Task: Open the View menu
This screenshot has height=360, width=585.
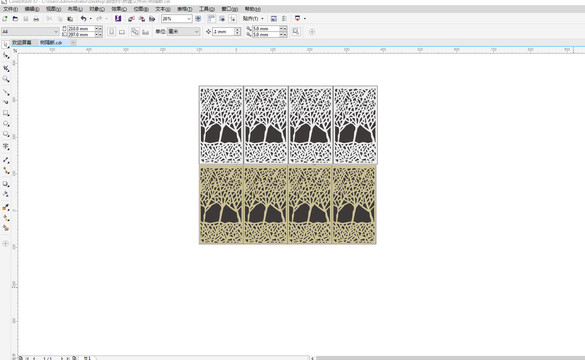Action: click(53, 9)
